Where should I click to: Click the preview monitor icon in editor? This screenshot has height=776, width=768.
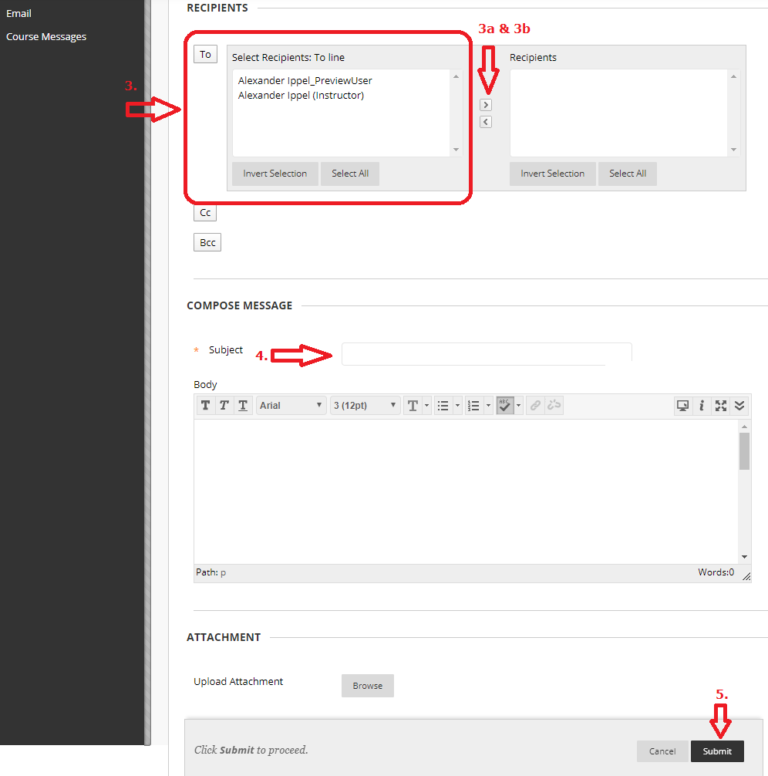(683, 406)
